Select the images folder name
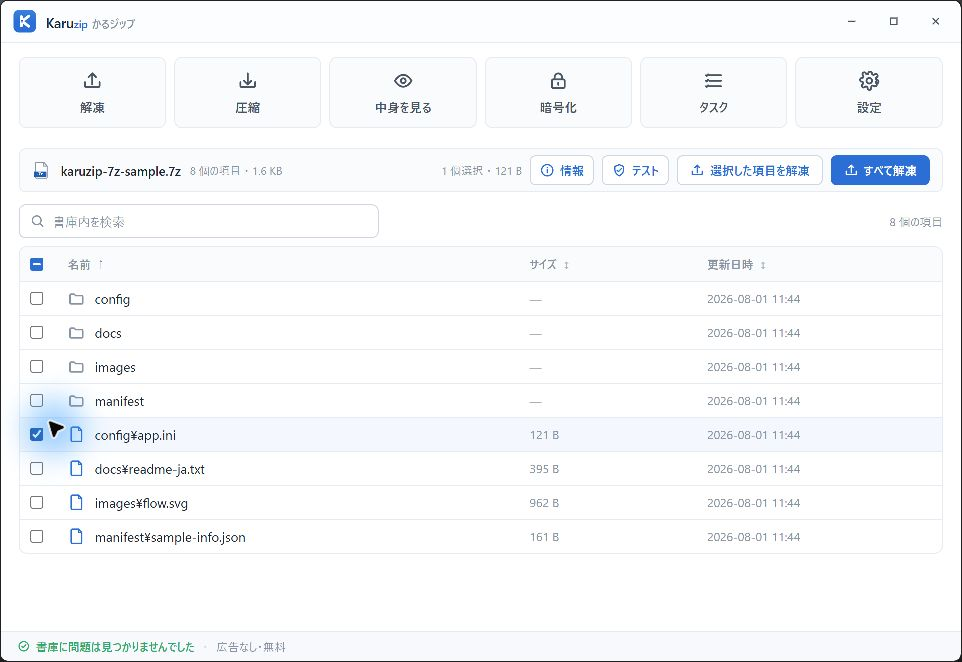Screen dimensions: 962x662 115,368
